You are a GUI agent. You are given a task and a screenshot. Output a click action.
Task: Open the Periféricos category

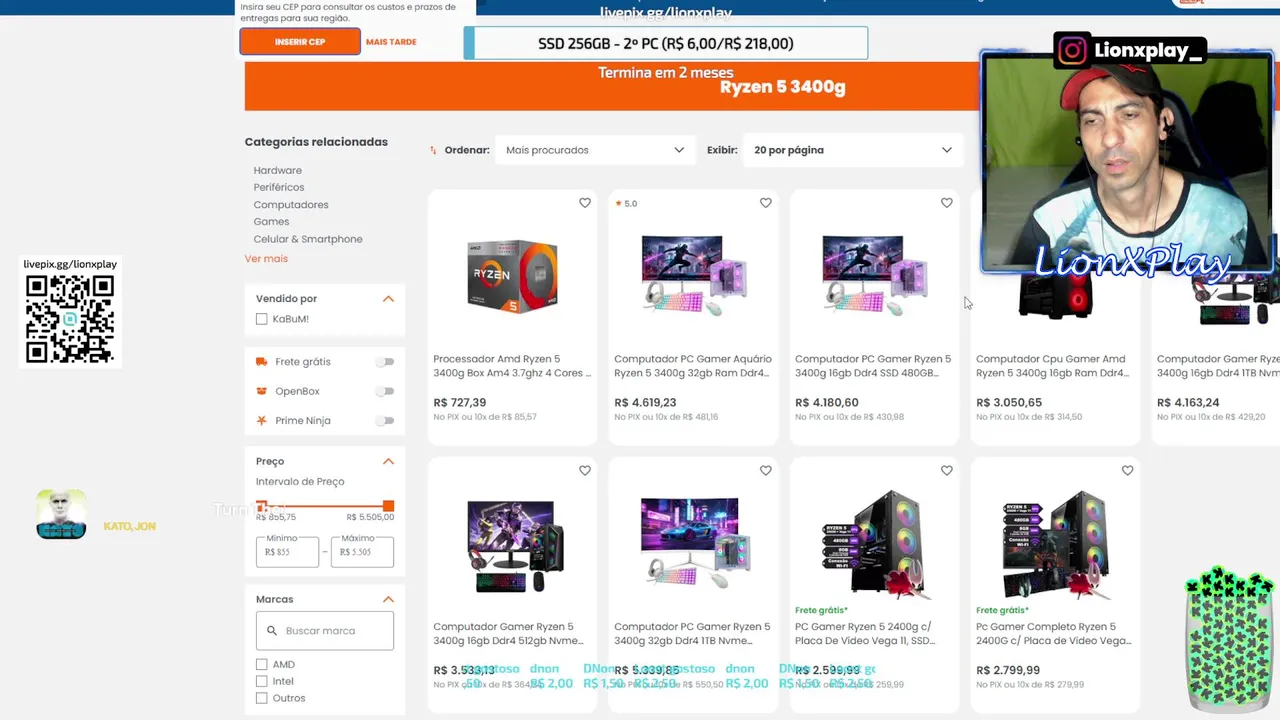click(279, 188)
